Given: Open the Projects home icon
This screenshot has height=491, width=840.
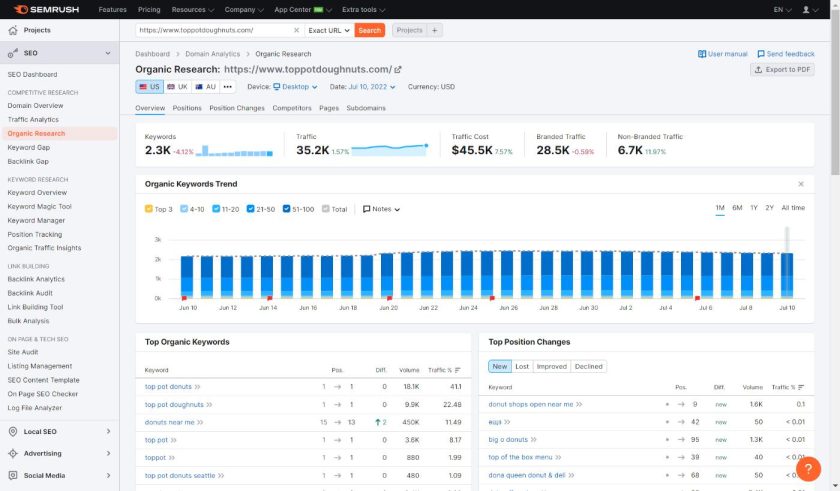Looking at the screenshot, I should tap(13, 30).
